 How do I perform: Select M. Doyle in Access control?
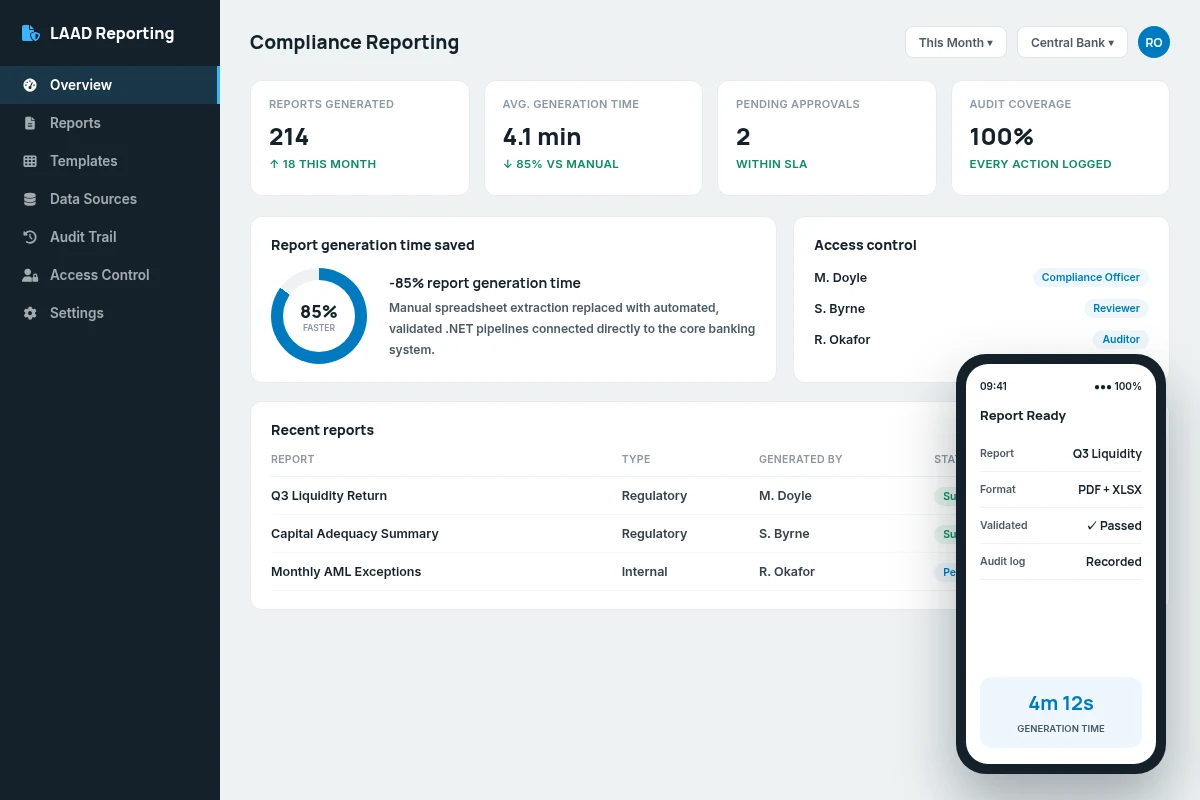840,278
